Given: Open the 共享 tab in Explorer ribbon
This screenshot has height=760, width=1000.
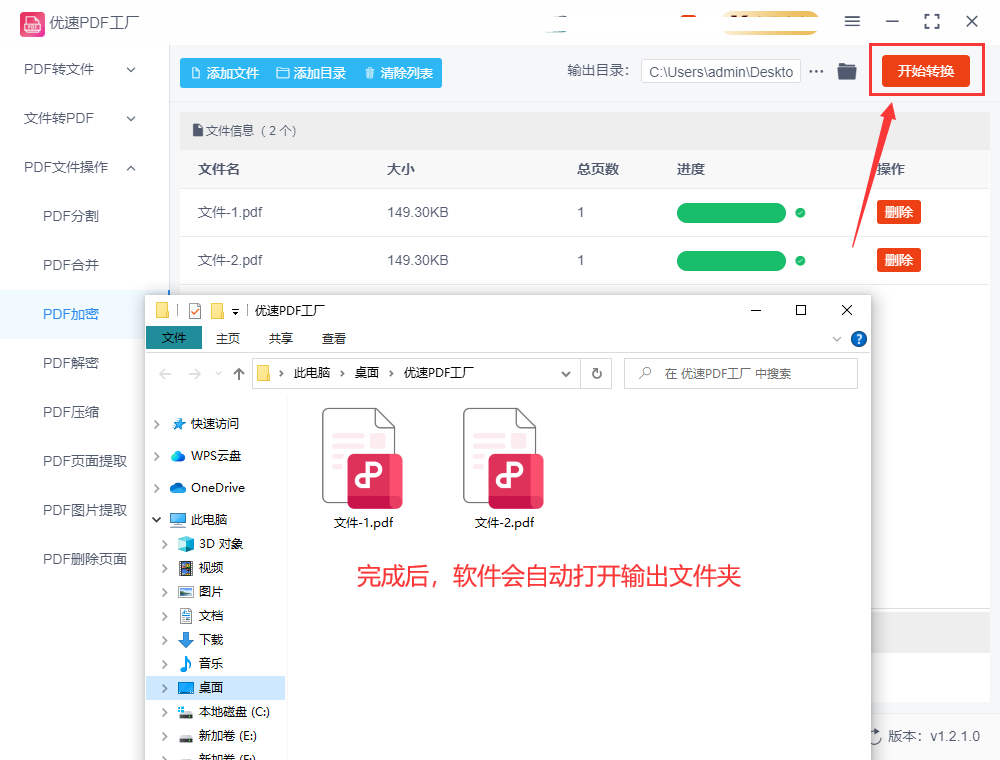Looking at the screenshot, I should (x=281, y=339).
